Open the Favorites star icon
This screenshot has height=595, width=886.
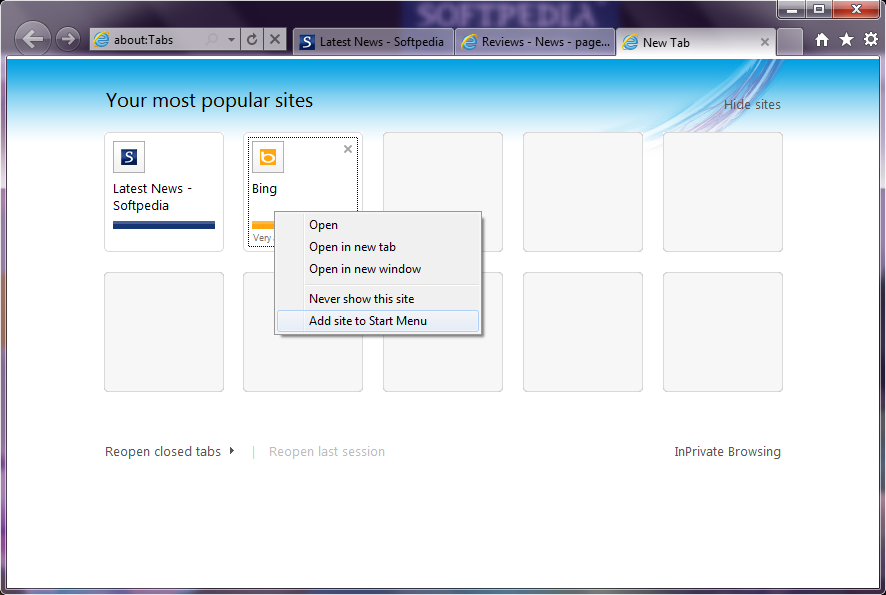pos(846,40)
